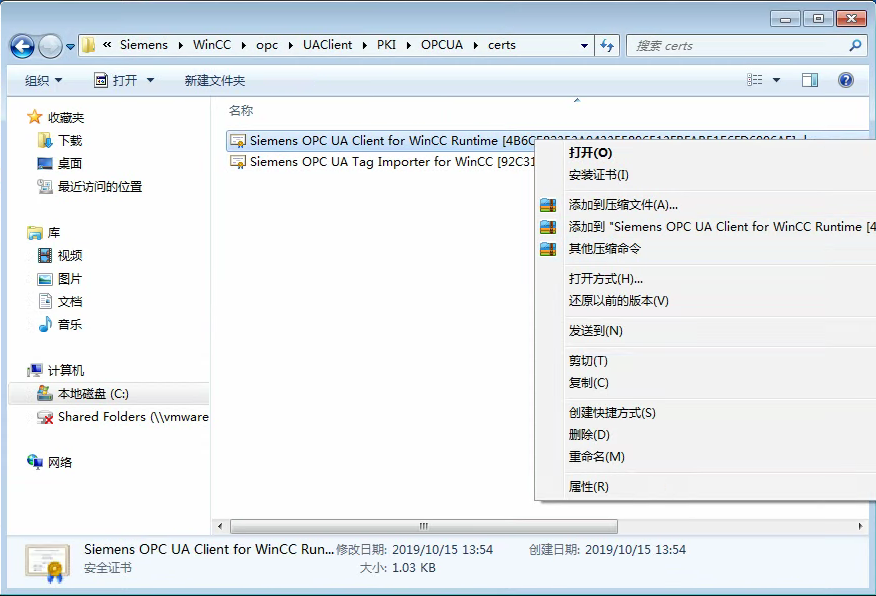Click the Back navigation arrow button
Viewport: 876px width, 596px height.
(23, 46)
